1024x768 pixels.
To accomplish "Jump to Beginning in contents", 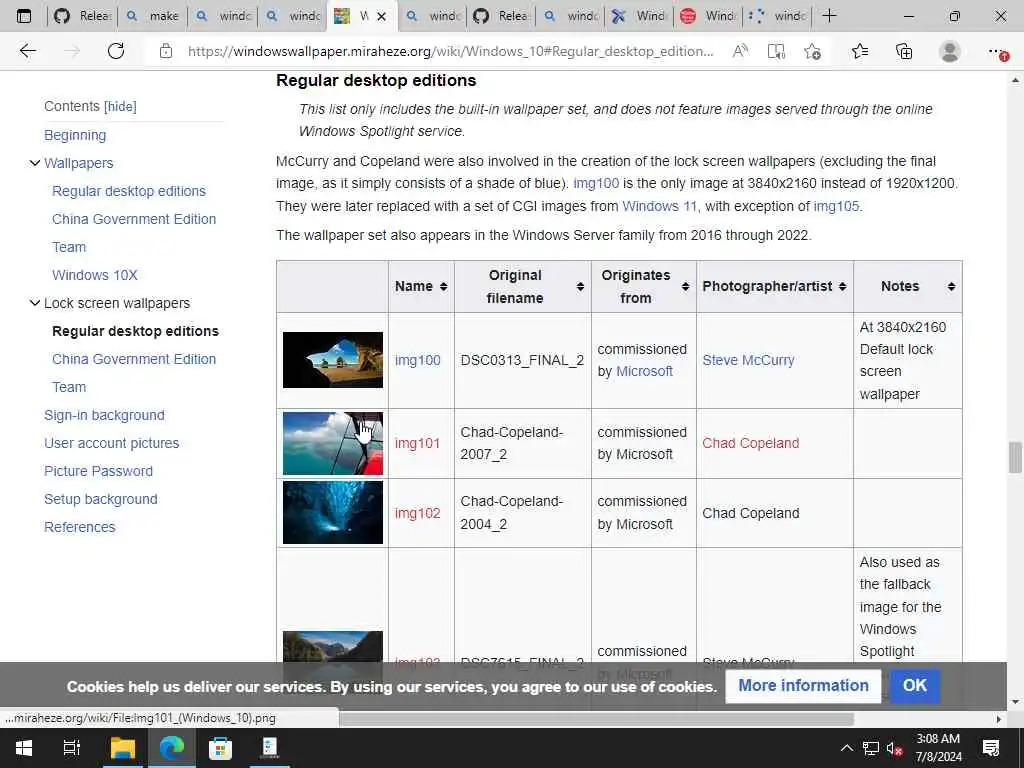I will [75, 135].
